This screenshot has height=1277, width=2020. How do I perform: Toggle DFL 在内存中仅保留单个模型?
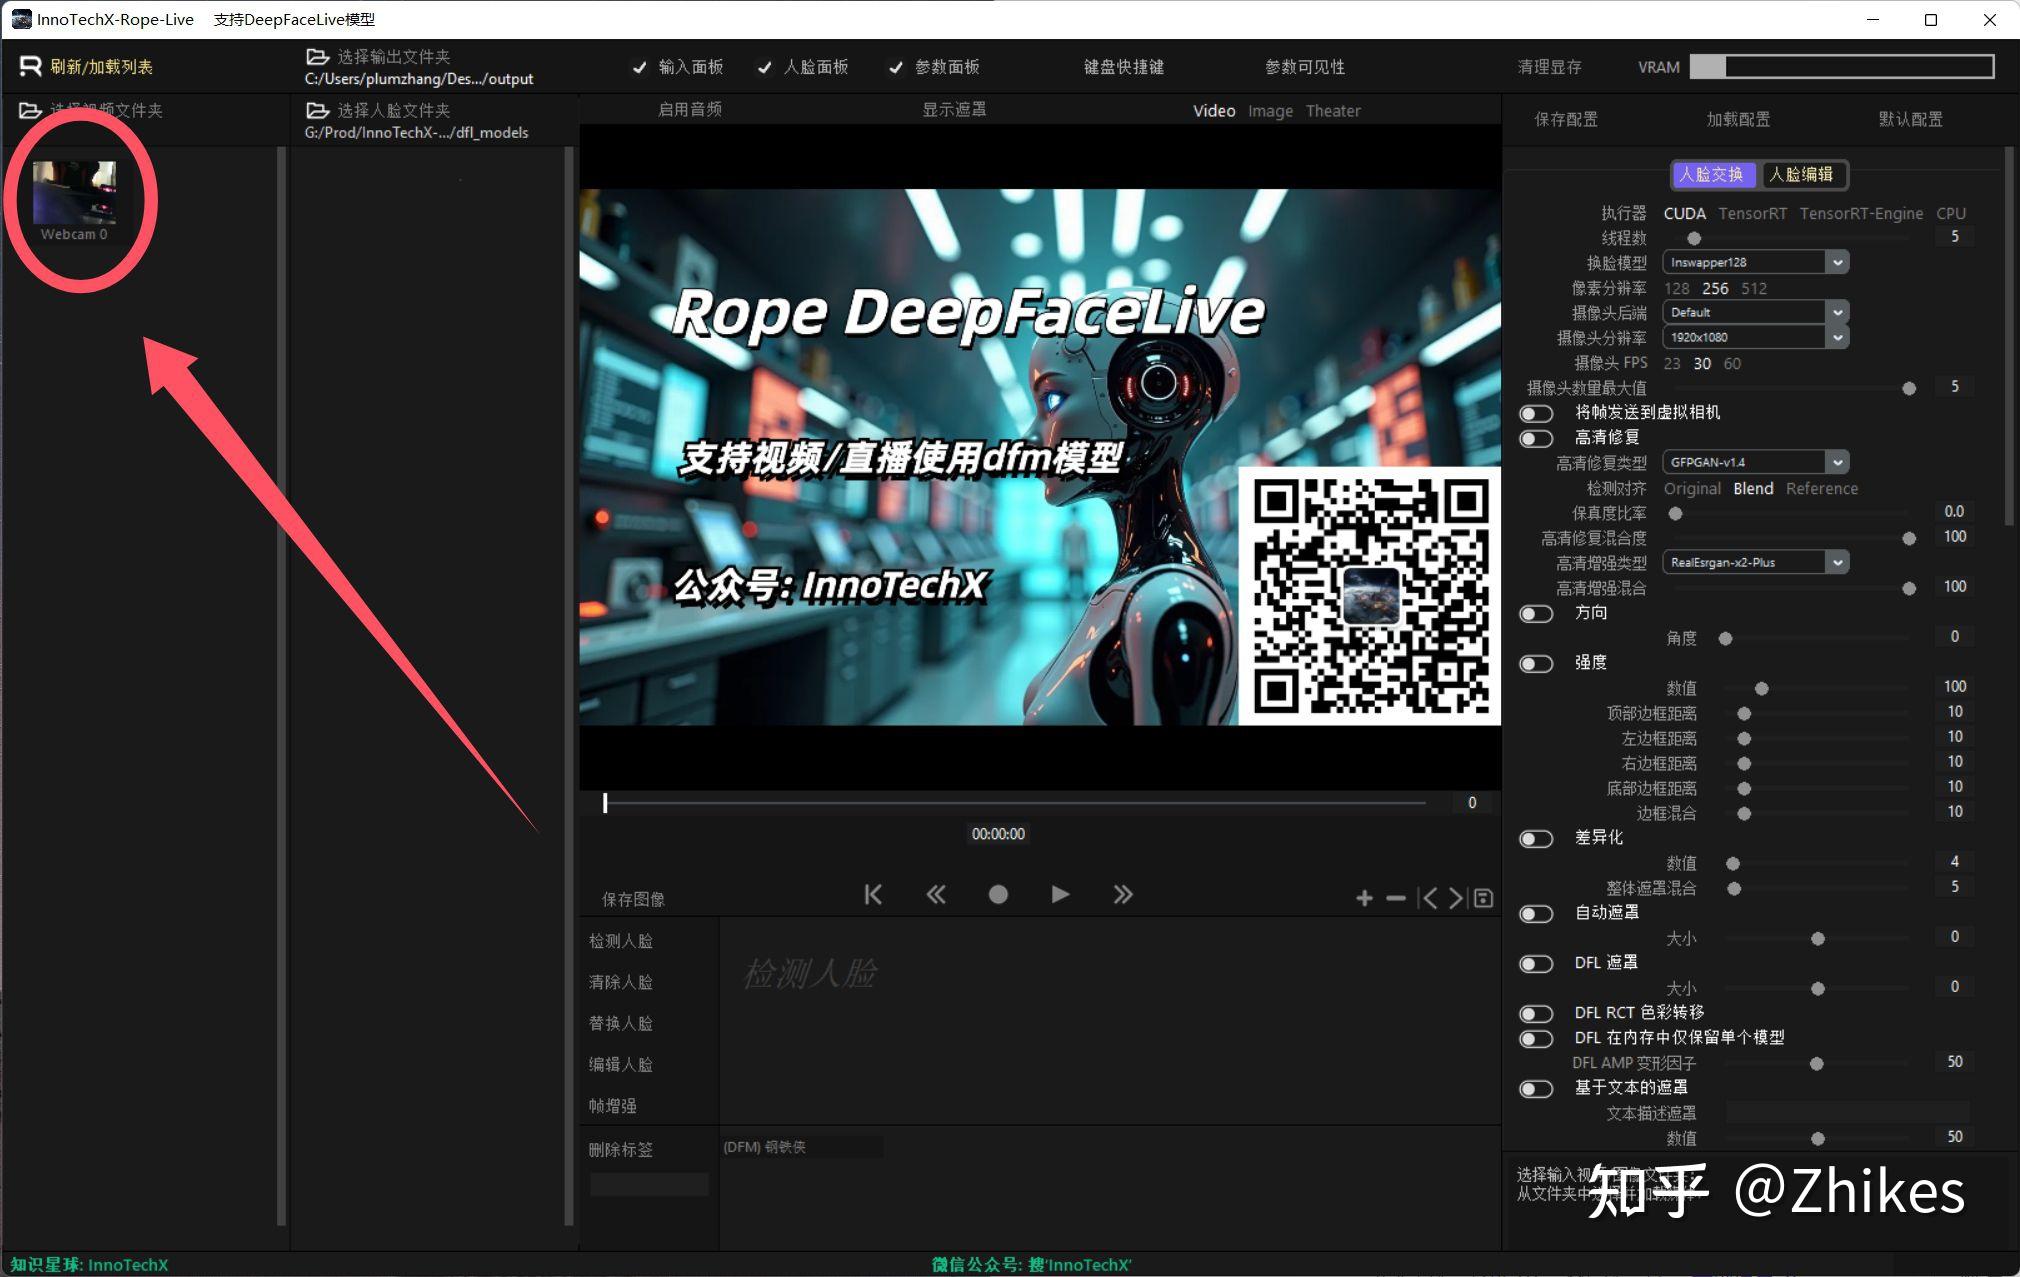(x=1536, y=1038)
